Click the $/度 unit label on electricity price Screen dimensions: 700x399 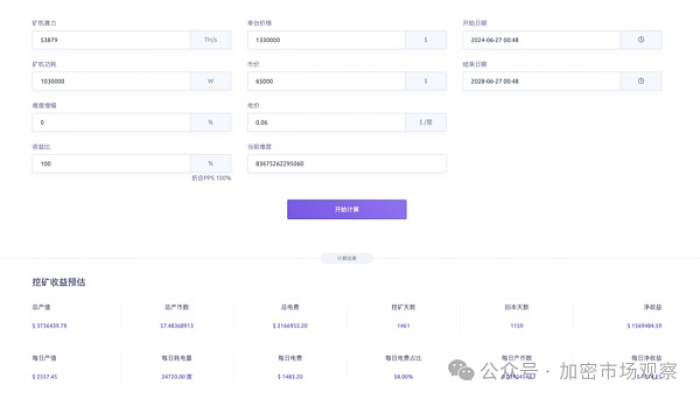(x=426, y=122)
